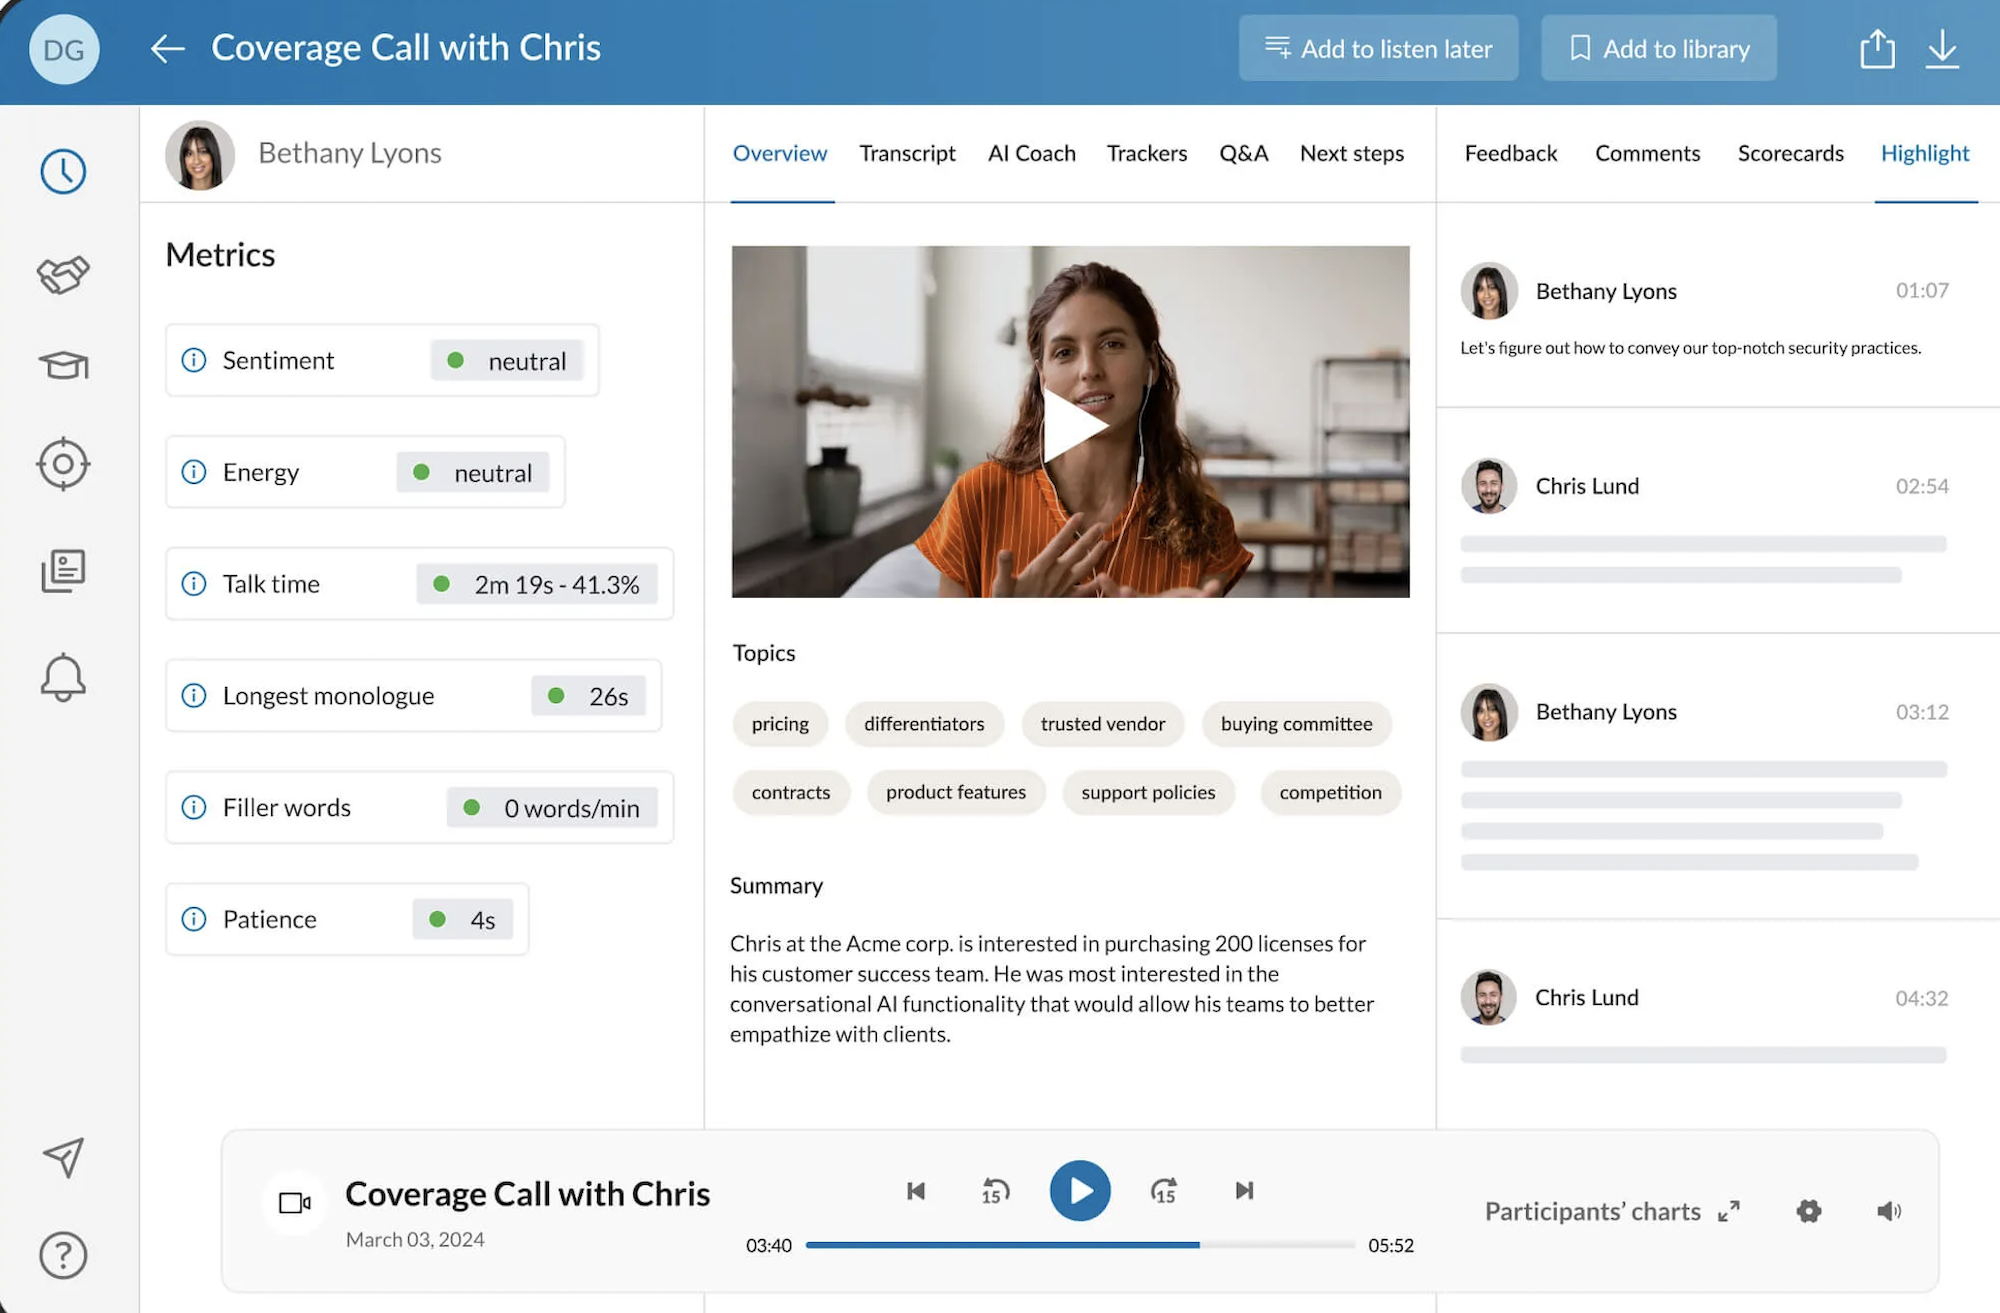Viewport: 2000px width, 1313px height.
Task: Rewind 15 seconds
Action: pyautogui.click(x=995, y=1191)
